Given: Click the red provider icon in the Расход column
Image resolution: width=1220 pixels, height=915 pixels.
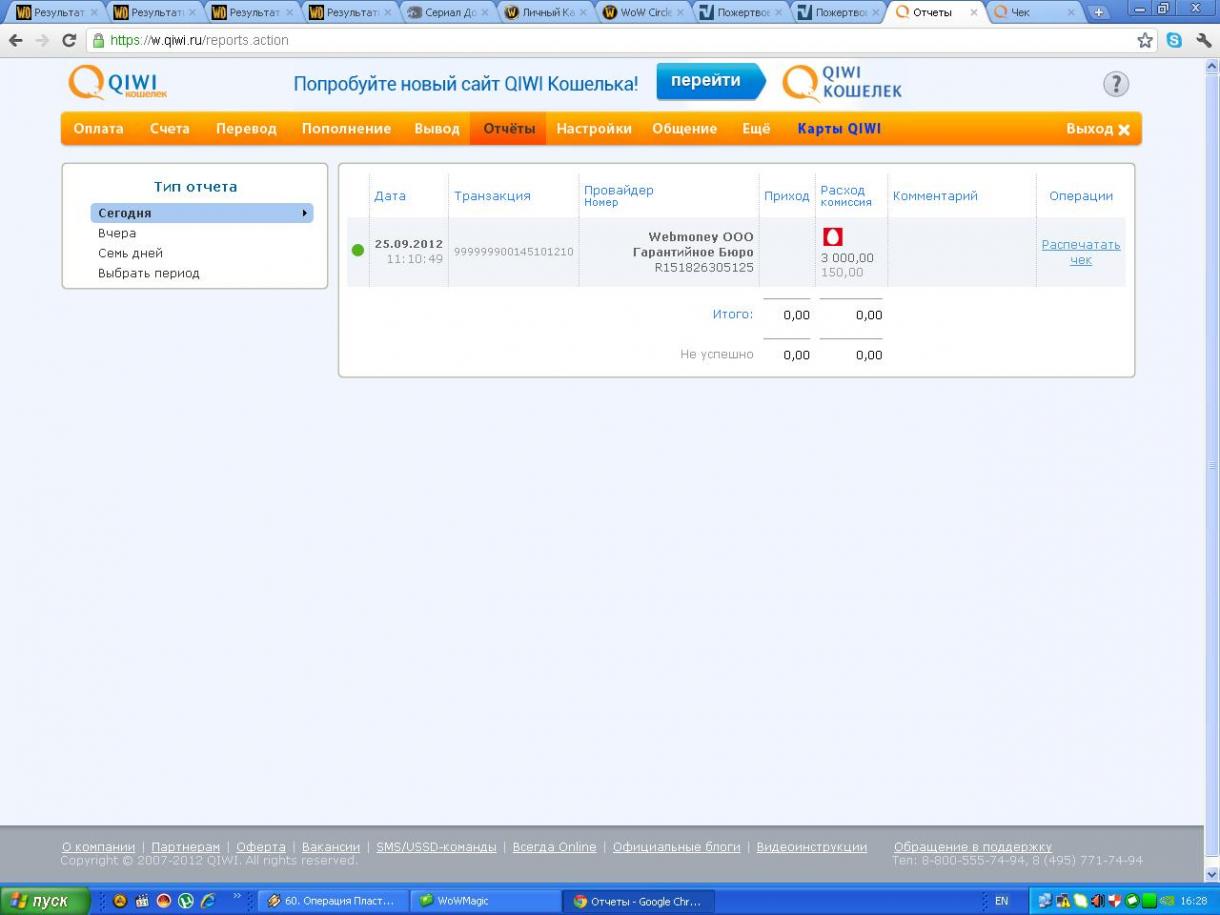Looking at the screenshot, I should tap(832, 237).
